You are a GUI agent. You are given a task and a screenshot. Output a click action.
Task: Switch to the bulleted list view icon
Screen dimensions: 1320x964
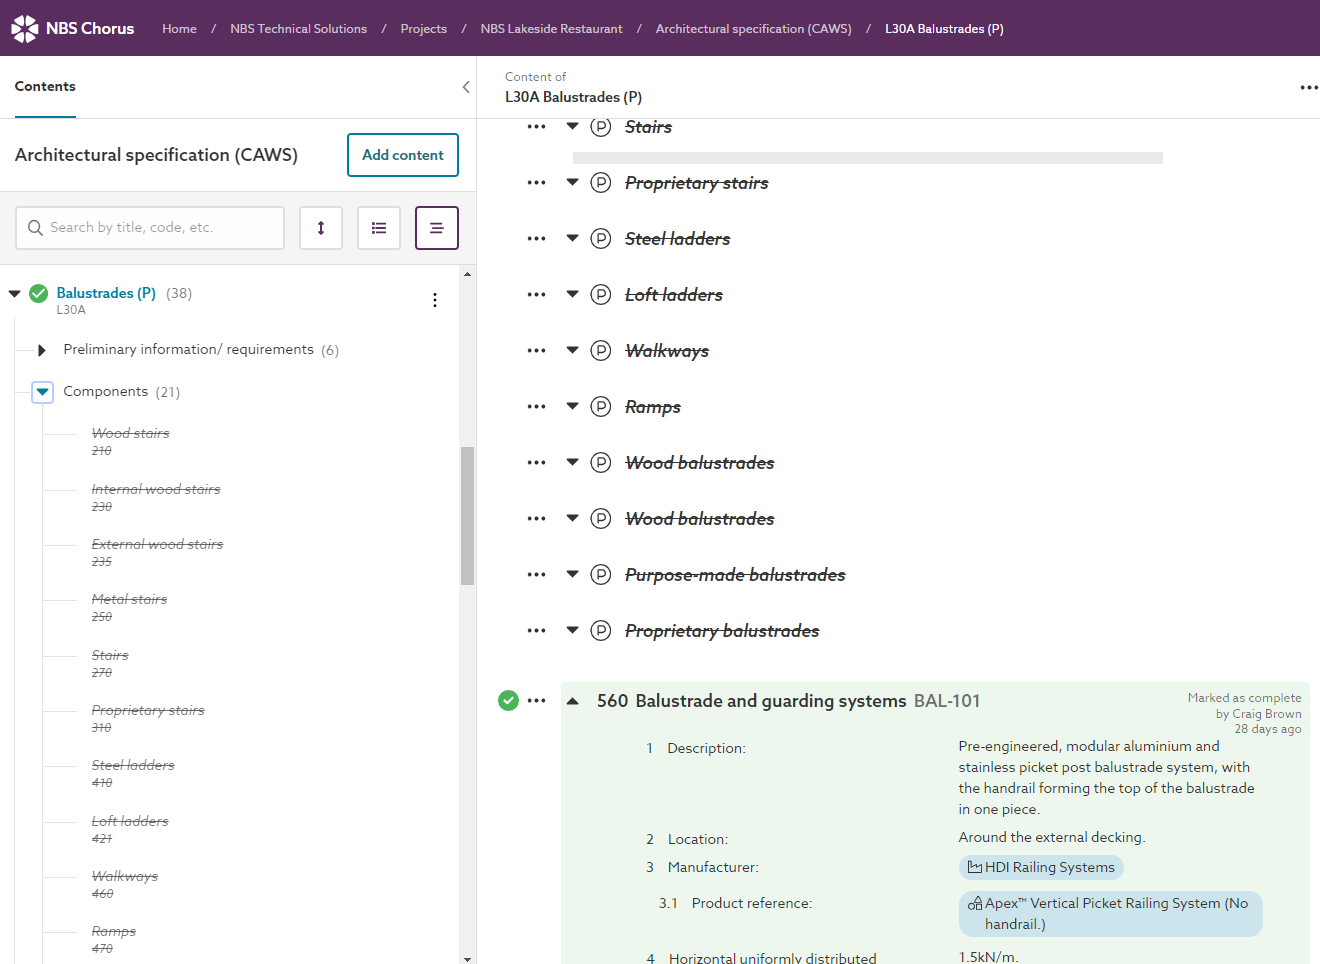379,228
